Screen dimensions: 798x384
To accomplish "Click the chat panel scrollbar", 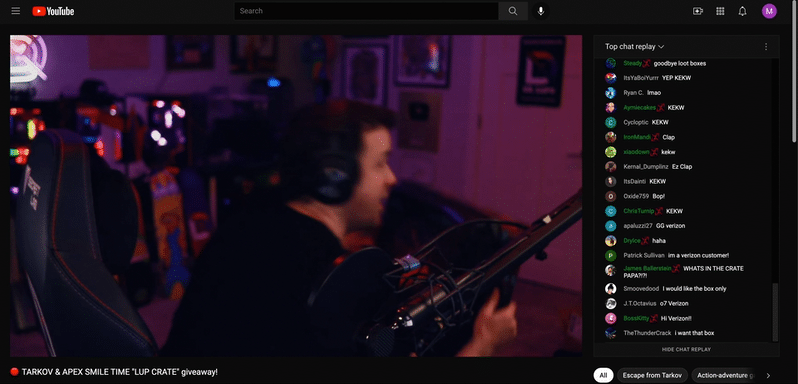I will click(775, 312).
